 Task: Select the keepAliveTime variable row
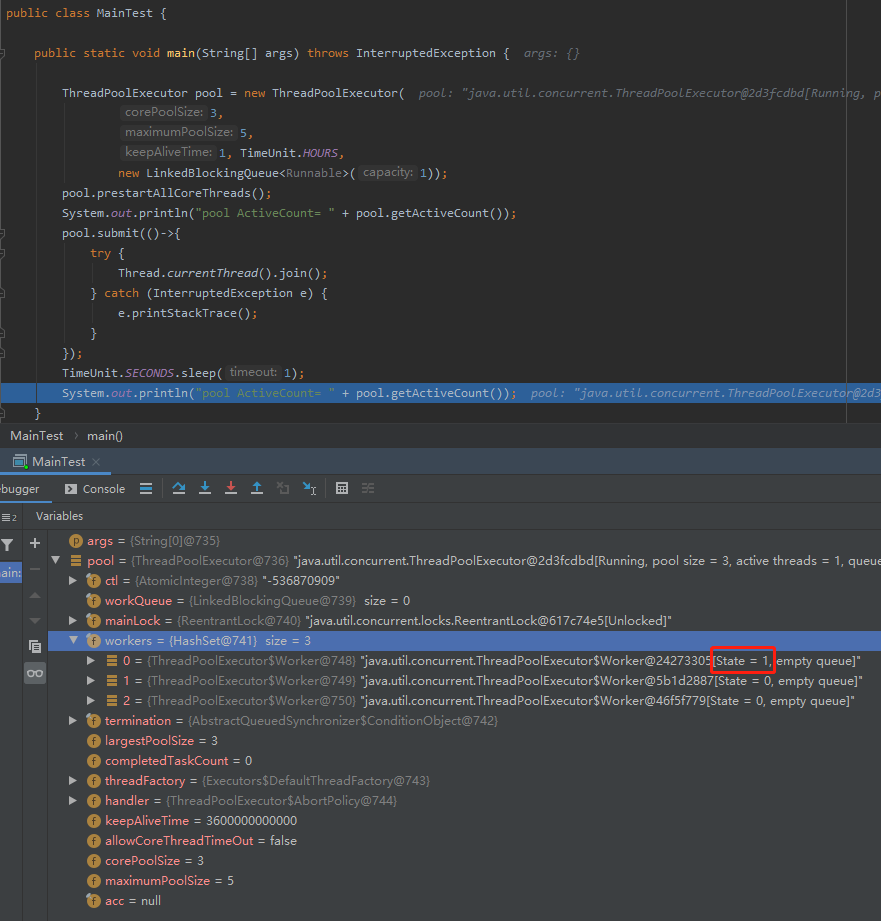[x=464, y=820]
